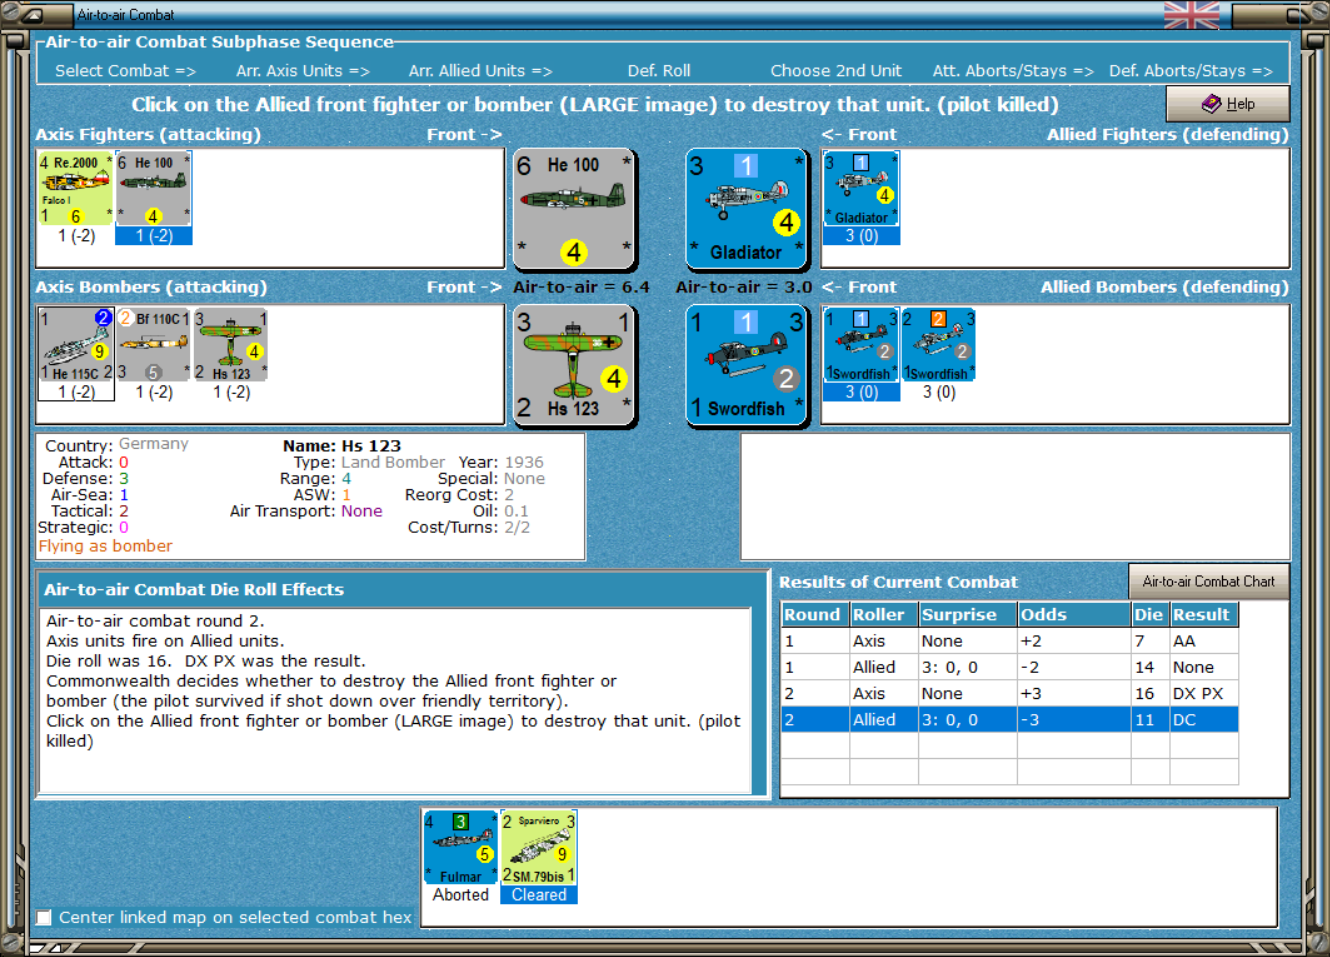Screen dimensions: 1330x957
Task: Select the second small Swordfish counter marked 2
Action: pos(938,344)
